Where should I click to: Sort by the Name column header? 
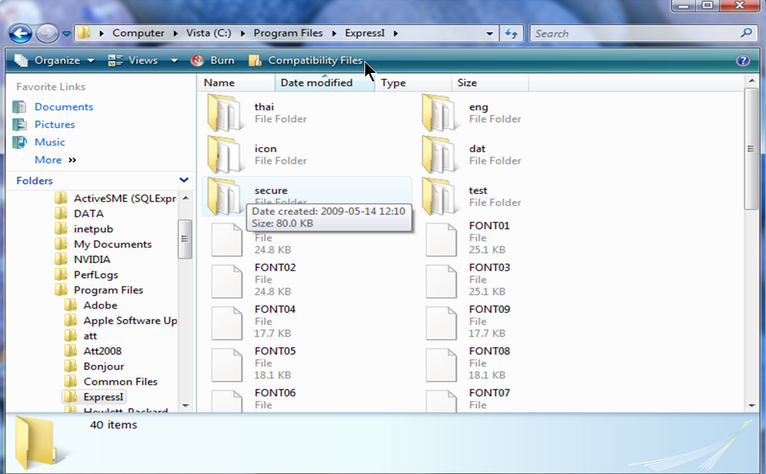(x=236, y=83)
